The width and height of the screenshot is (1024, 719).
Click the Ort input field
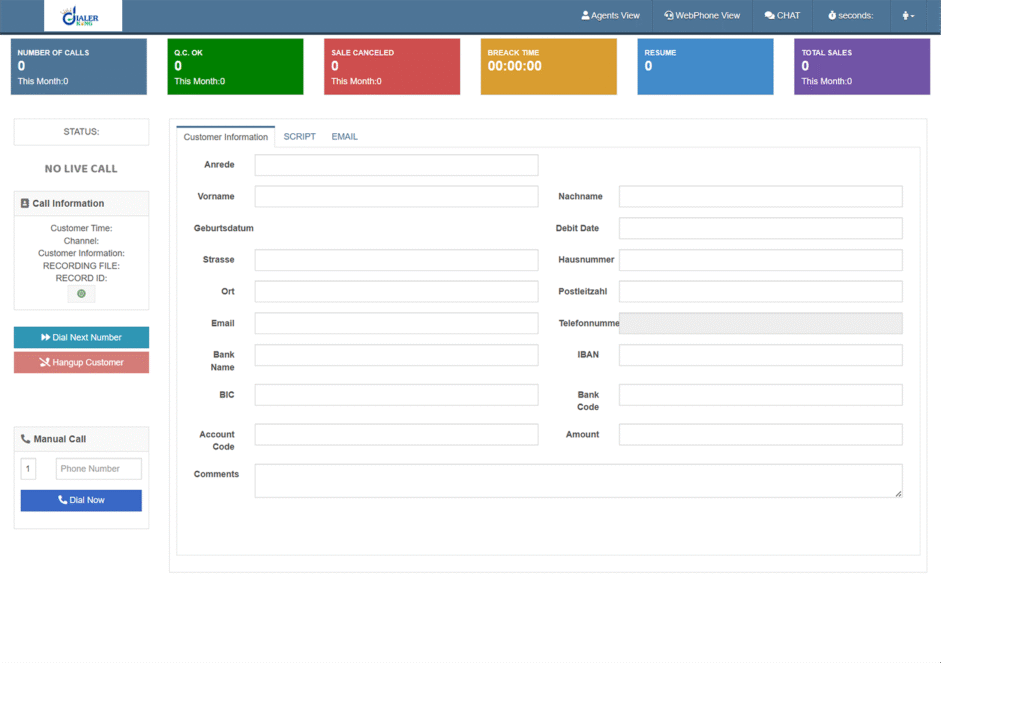point(396,292)
